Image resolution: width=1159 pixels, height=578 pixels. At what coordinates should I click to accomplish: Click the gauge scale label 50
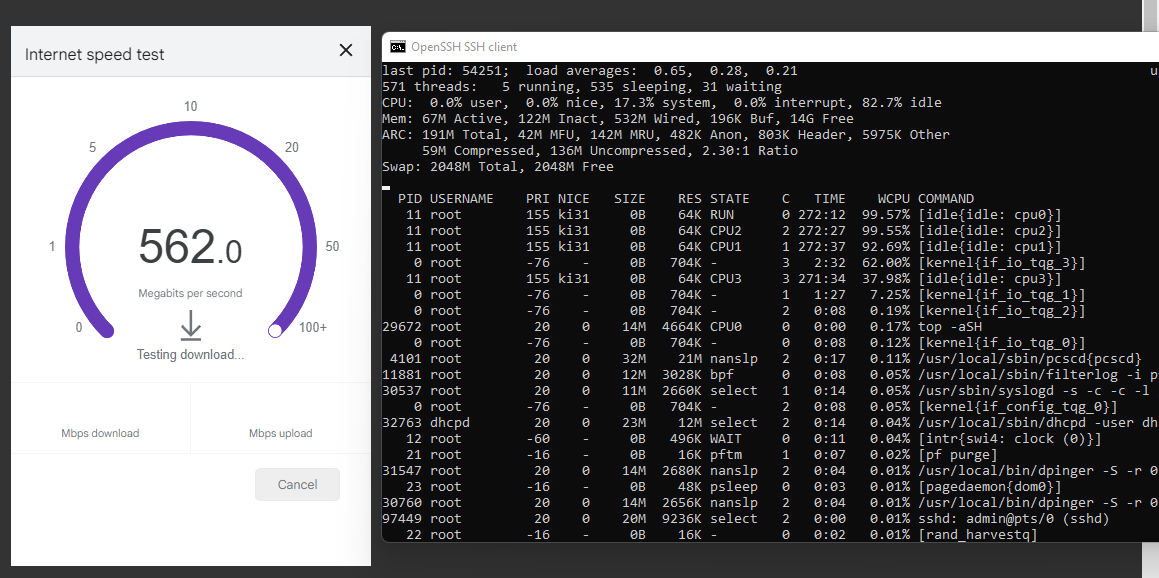(x=332, y=246)
